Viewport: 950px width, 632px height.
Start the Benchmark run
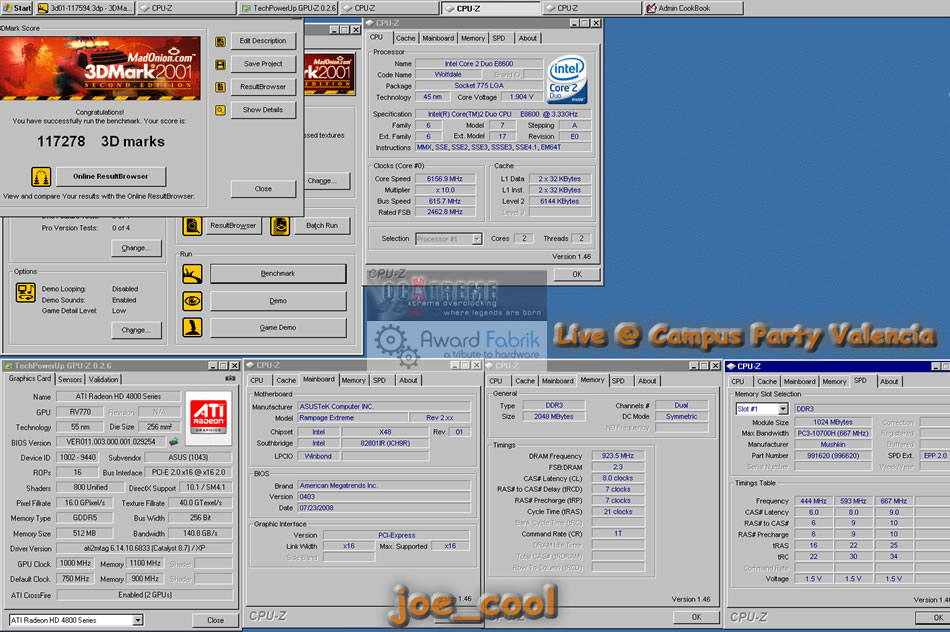(278, 274)
